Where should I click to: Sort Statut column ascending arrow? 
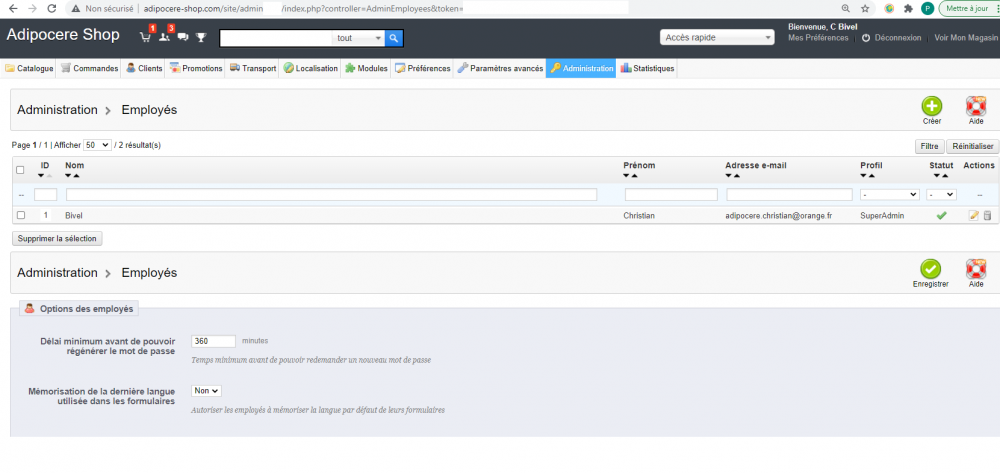click(x=945, y=175)
